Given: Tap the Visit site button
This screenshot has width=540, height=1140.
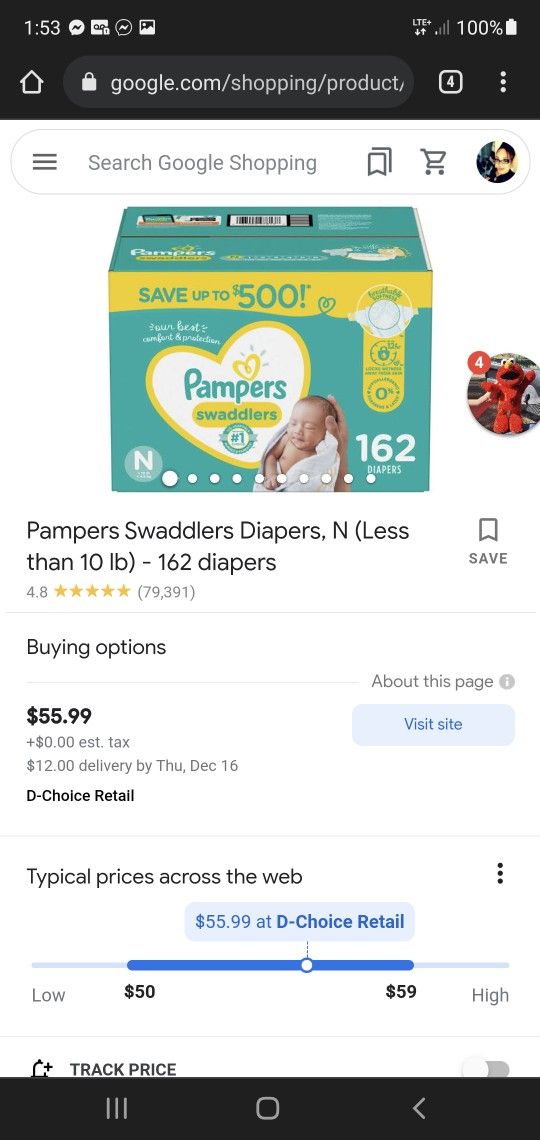Looking at the screenshot, I should 433,724.
